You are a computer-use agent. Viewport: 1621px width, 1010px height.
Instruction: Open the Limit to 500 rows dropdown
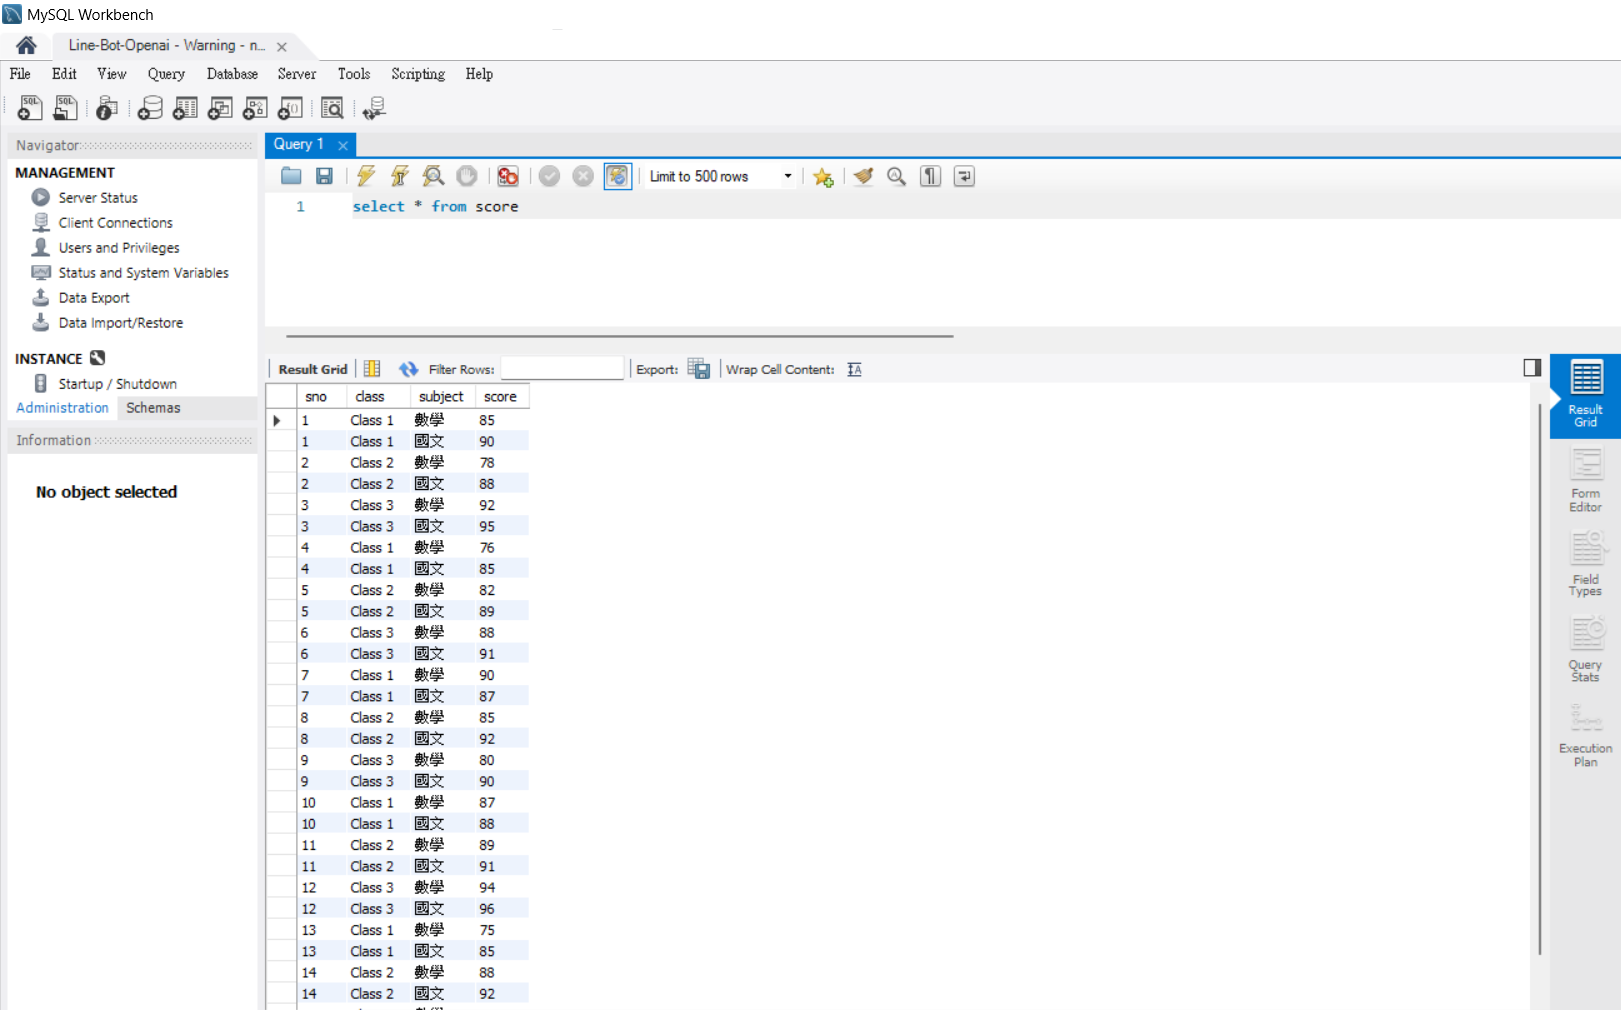tap(721, 176)
